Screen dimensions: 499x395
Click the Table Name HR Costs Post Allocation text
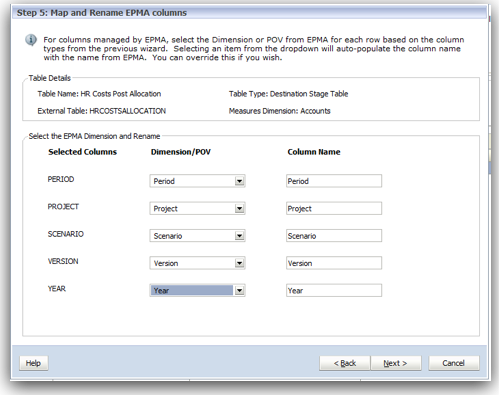pyautogui.click(x=99, y=94)
